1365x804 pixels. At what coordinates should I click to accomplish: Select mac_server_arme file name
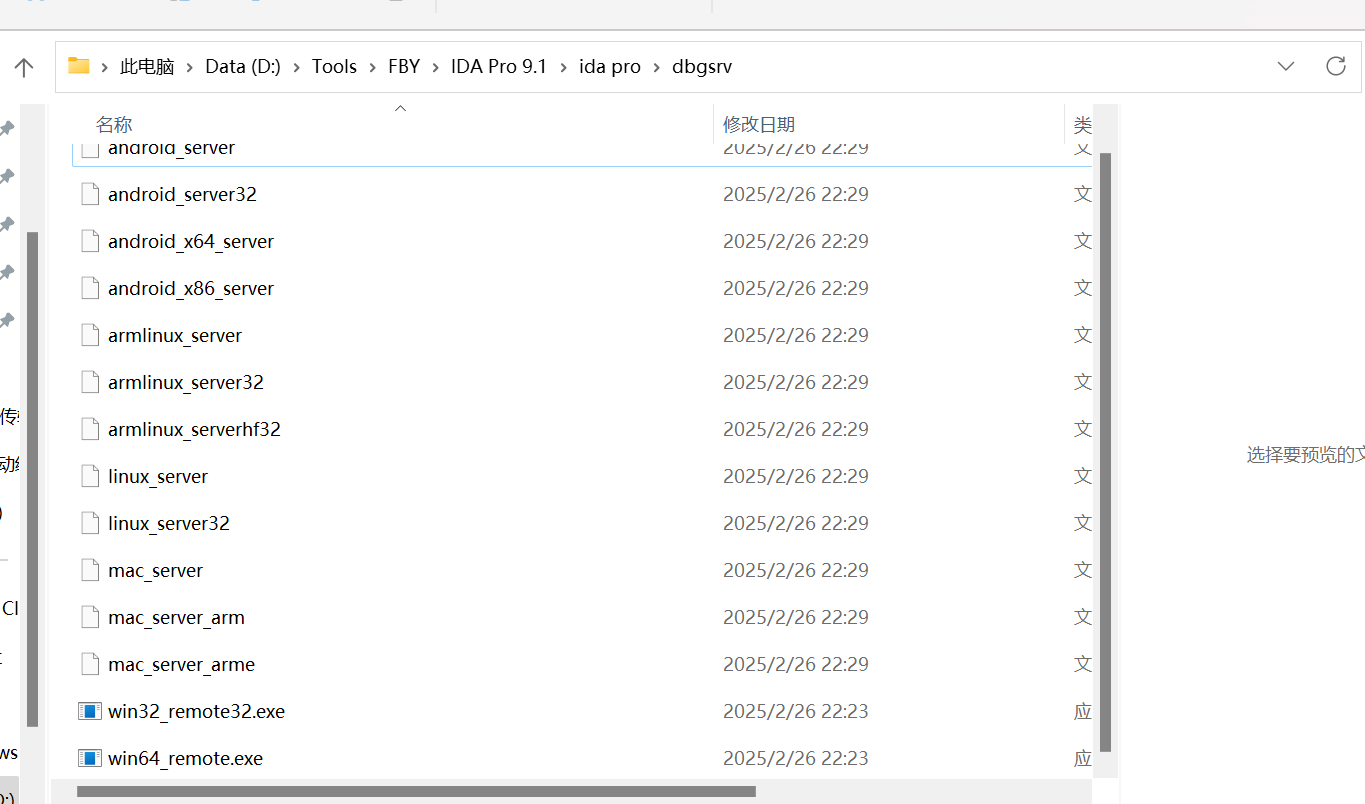(181, 664)
